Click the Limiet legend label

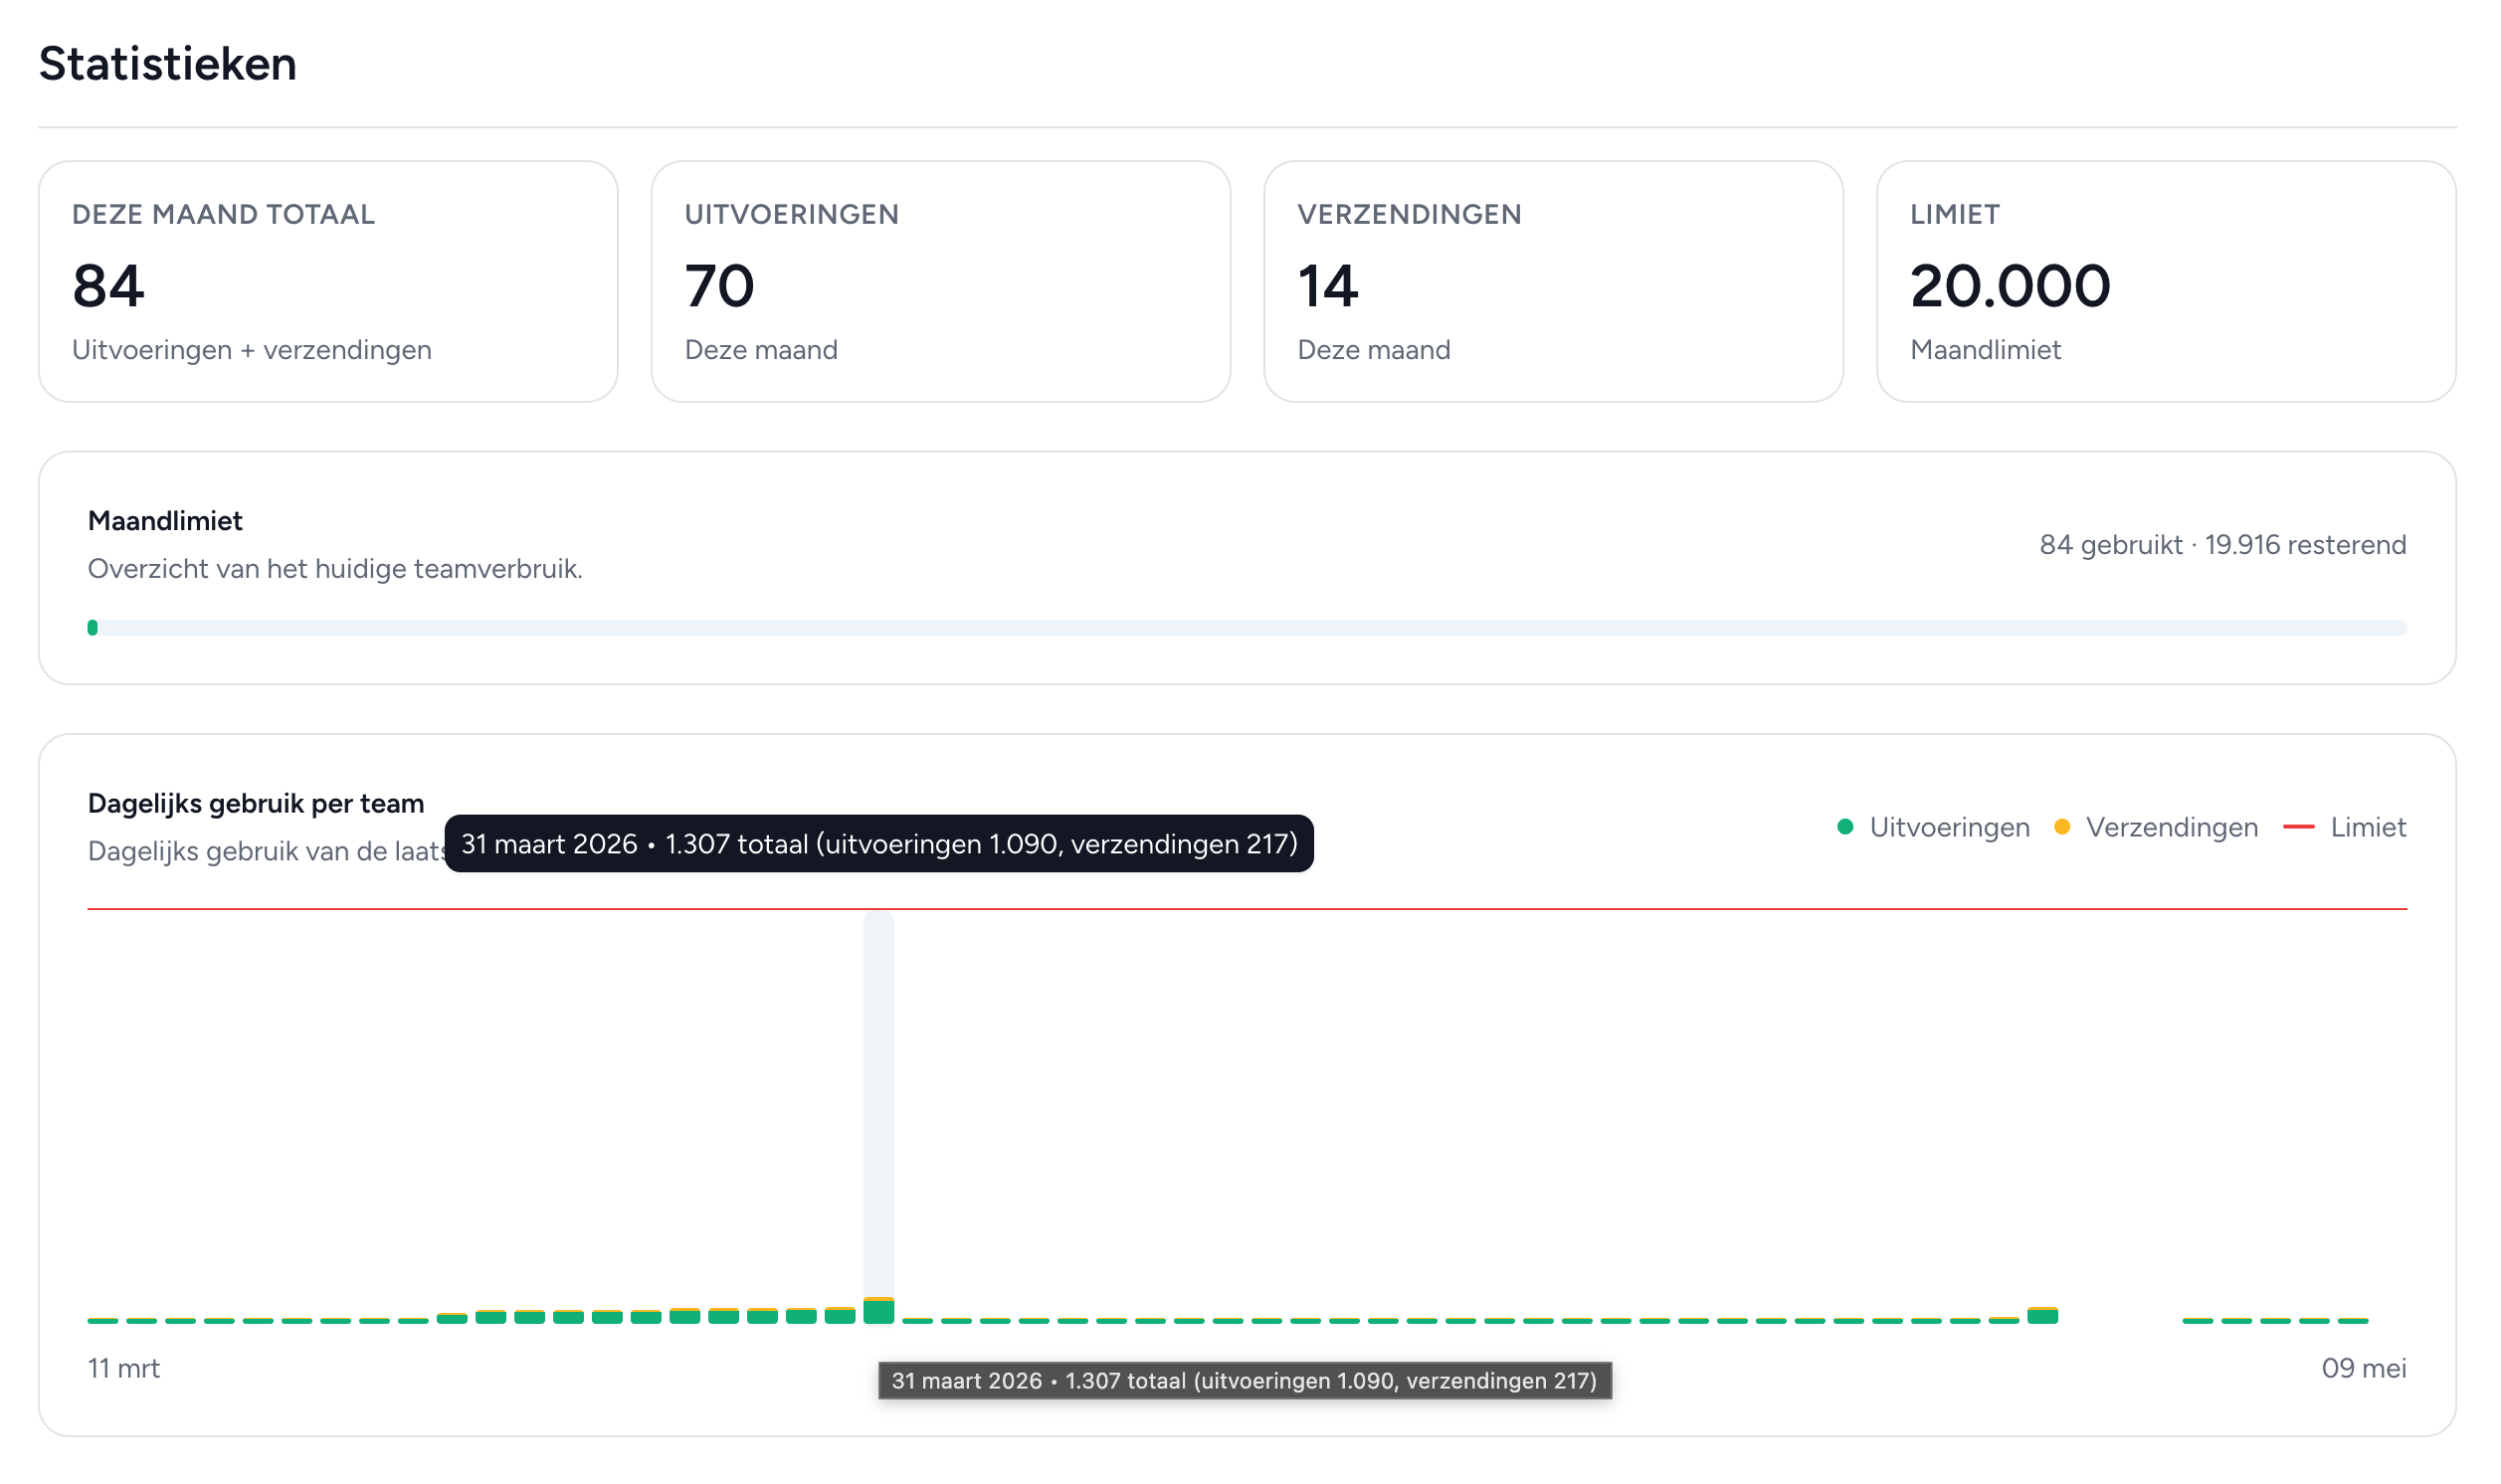[2369, 827]
